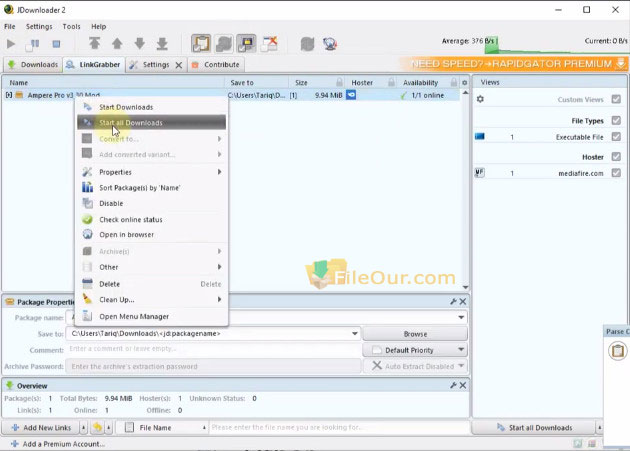Close the Package Properties panel
Screen dimensions: 630x451
pyautogui.click(x=463, y=301)
